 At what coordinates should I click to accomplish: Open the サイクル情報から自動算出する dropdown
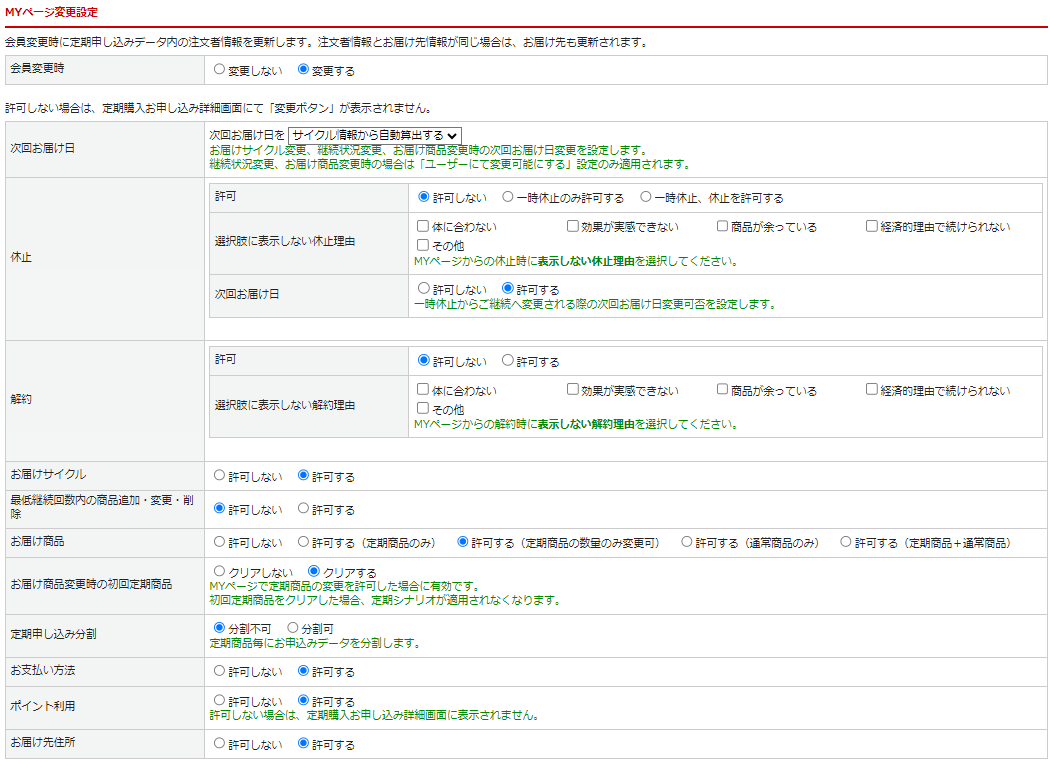coord(375,135)
